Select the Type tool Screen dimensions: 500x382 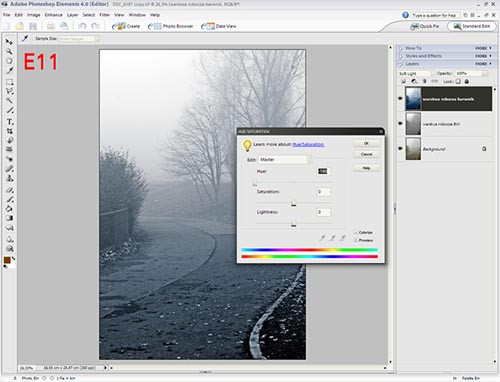9,122
